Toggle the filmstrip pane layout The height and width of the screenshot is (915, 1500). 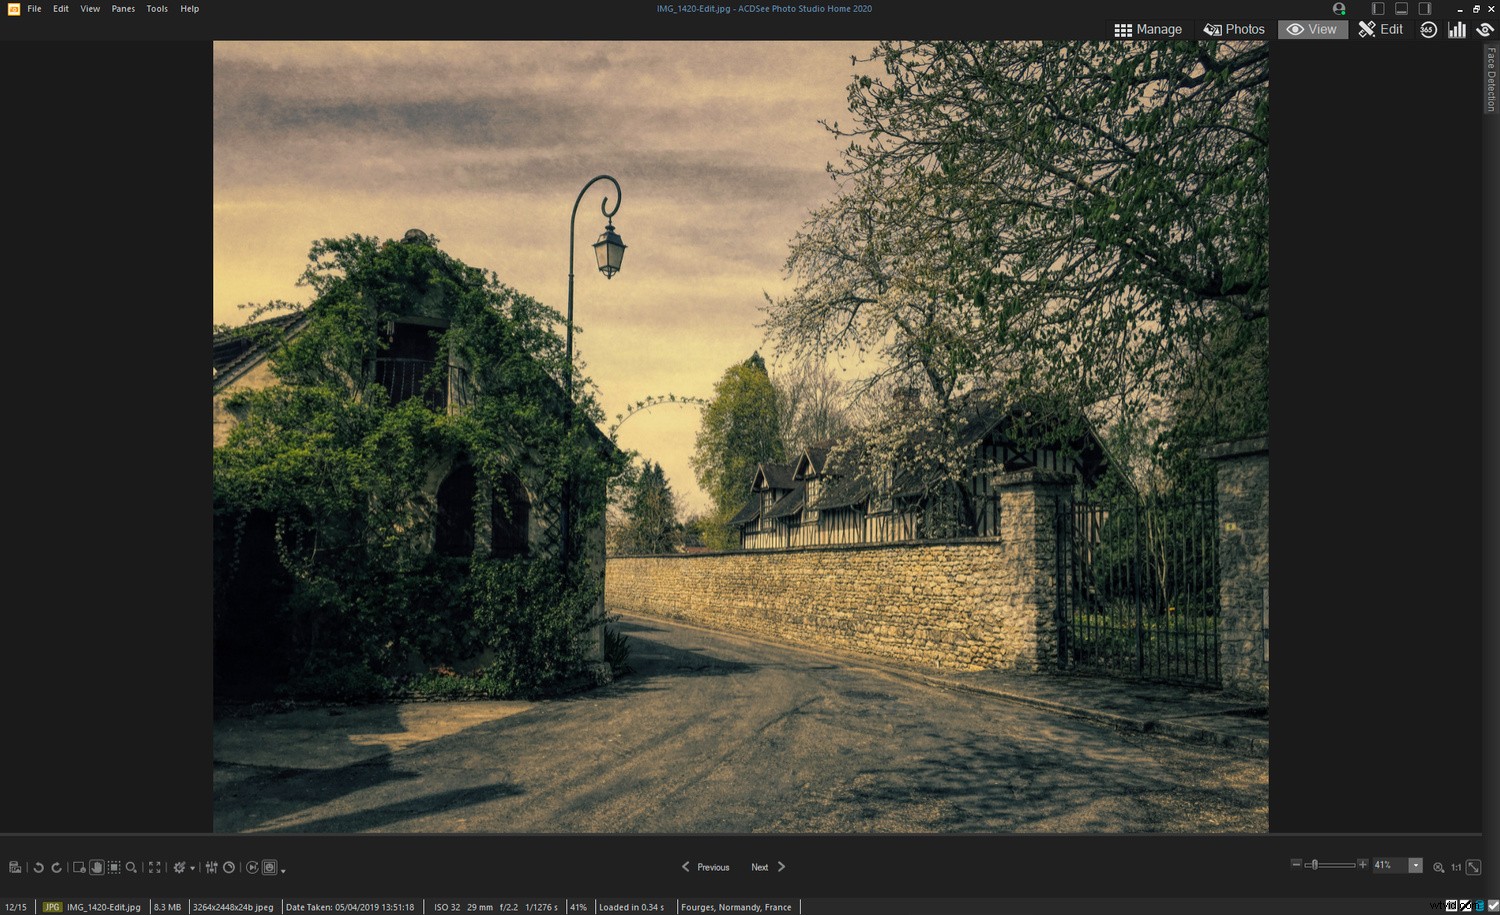[1400, 8]
